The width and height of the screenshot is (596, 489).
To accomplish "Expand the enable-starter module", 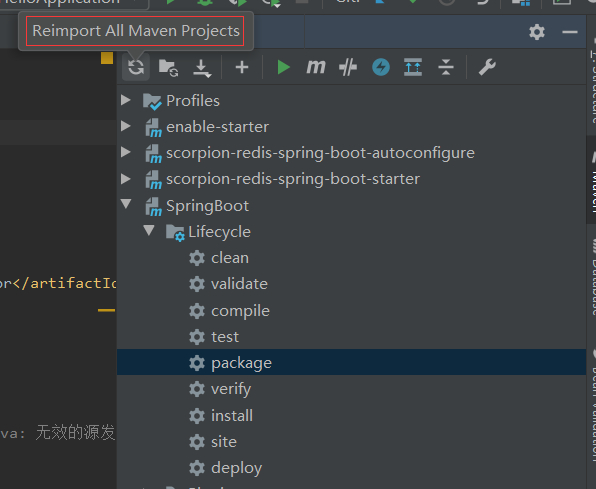I will (x=126, y=126).
